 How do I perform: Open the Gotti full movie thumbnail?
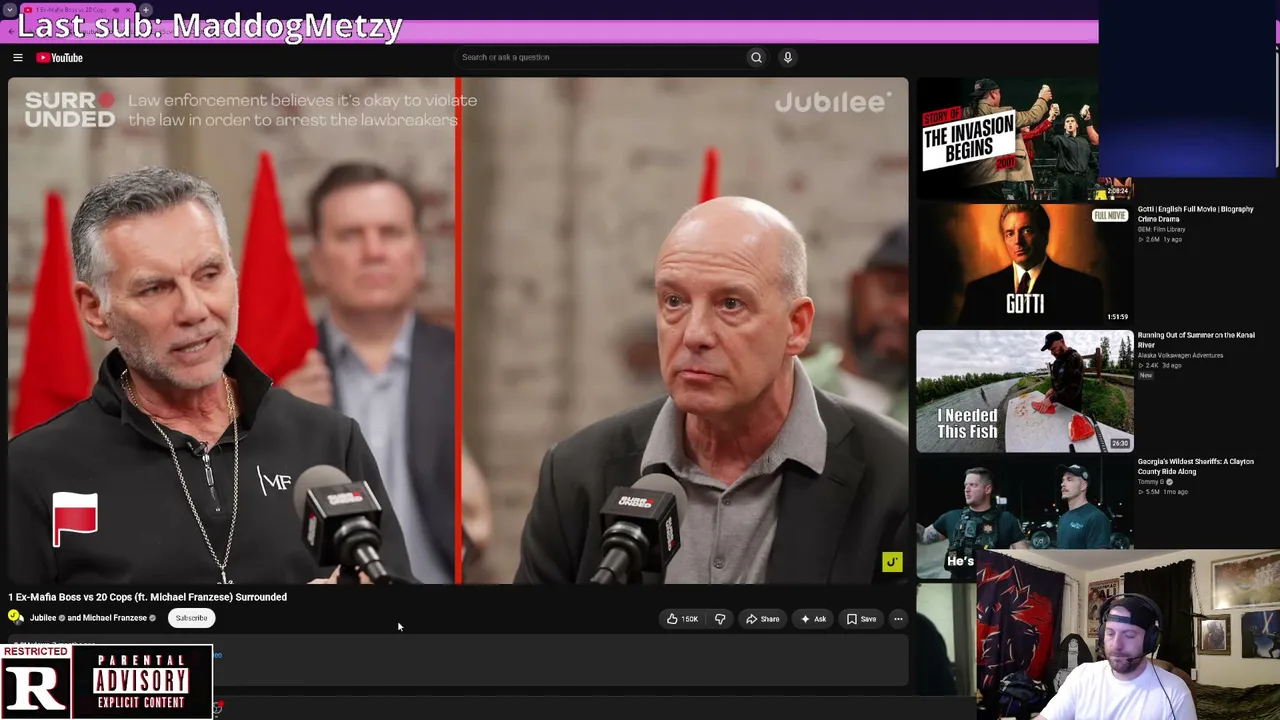(x=1025, y=265)
